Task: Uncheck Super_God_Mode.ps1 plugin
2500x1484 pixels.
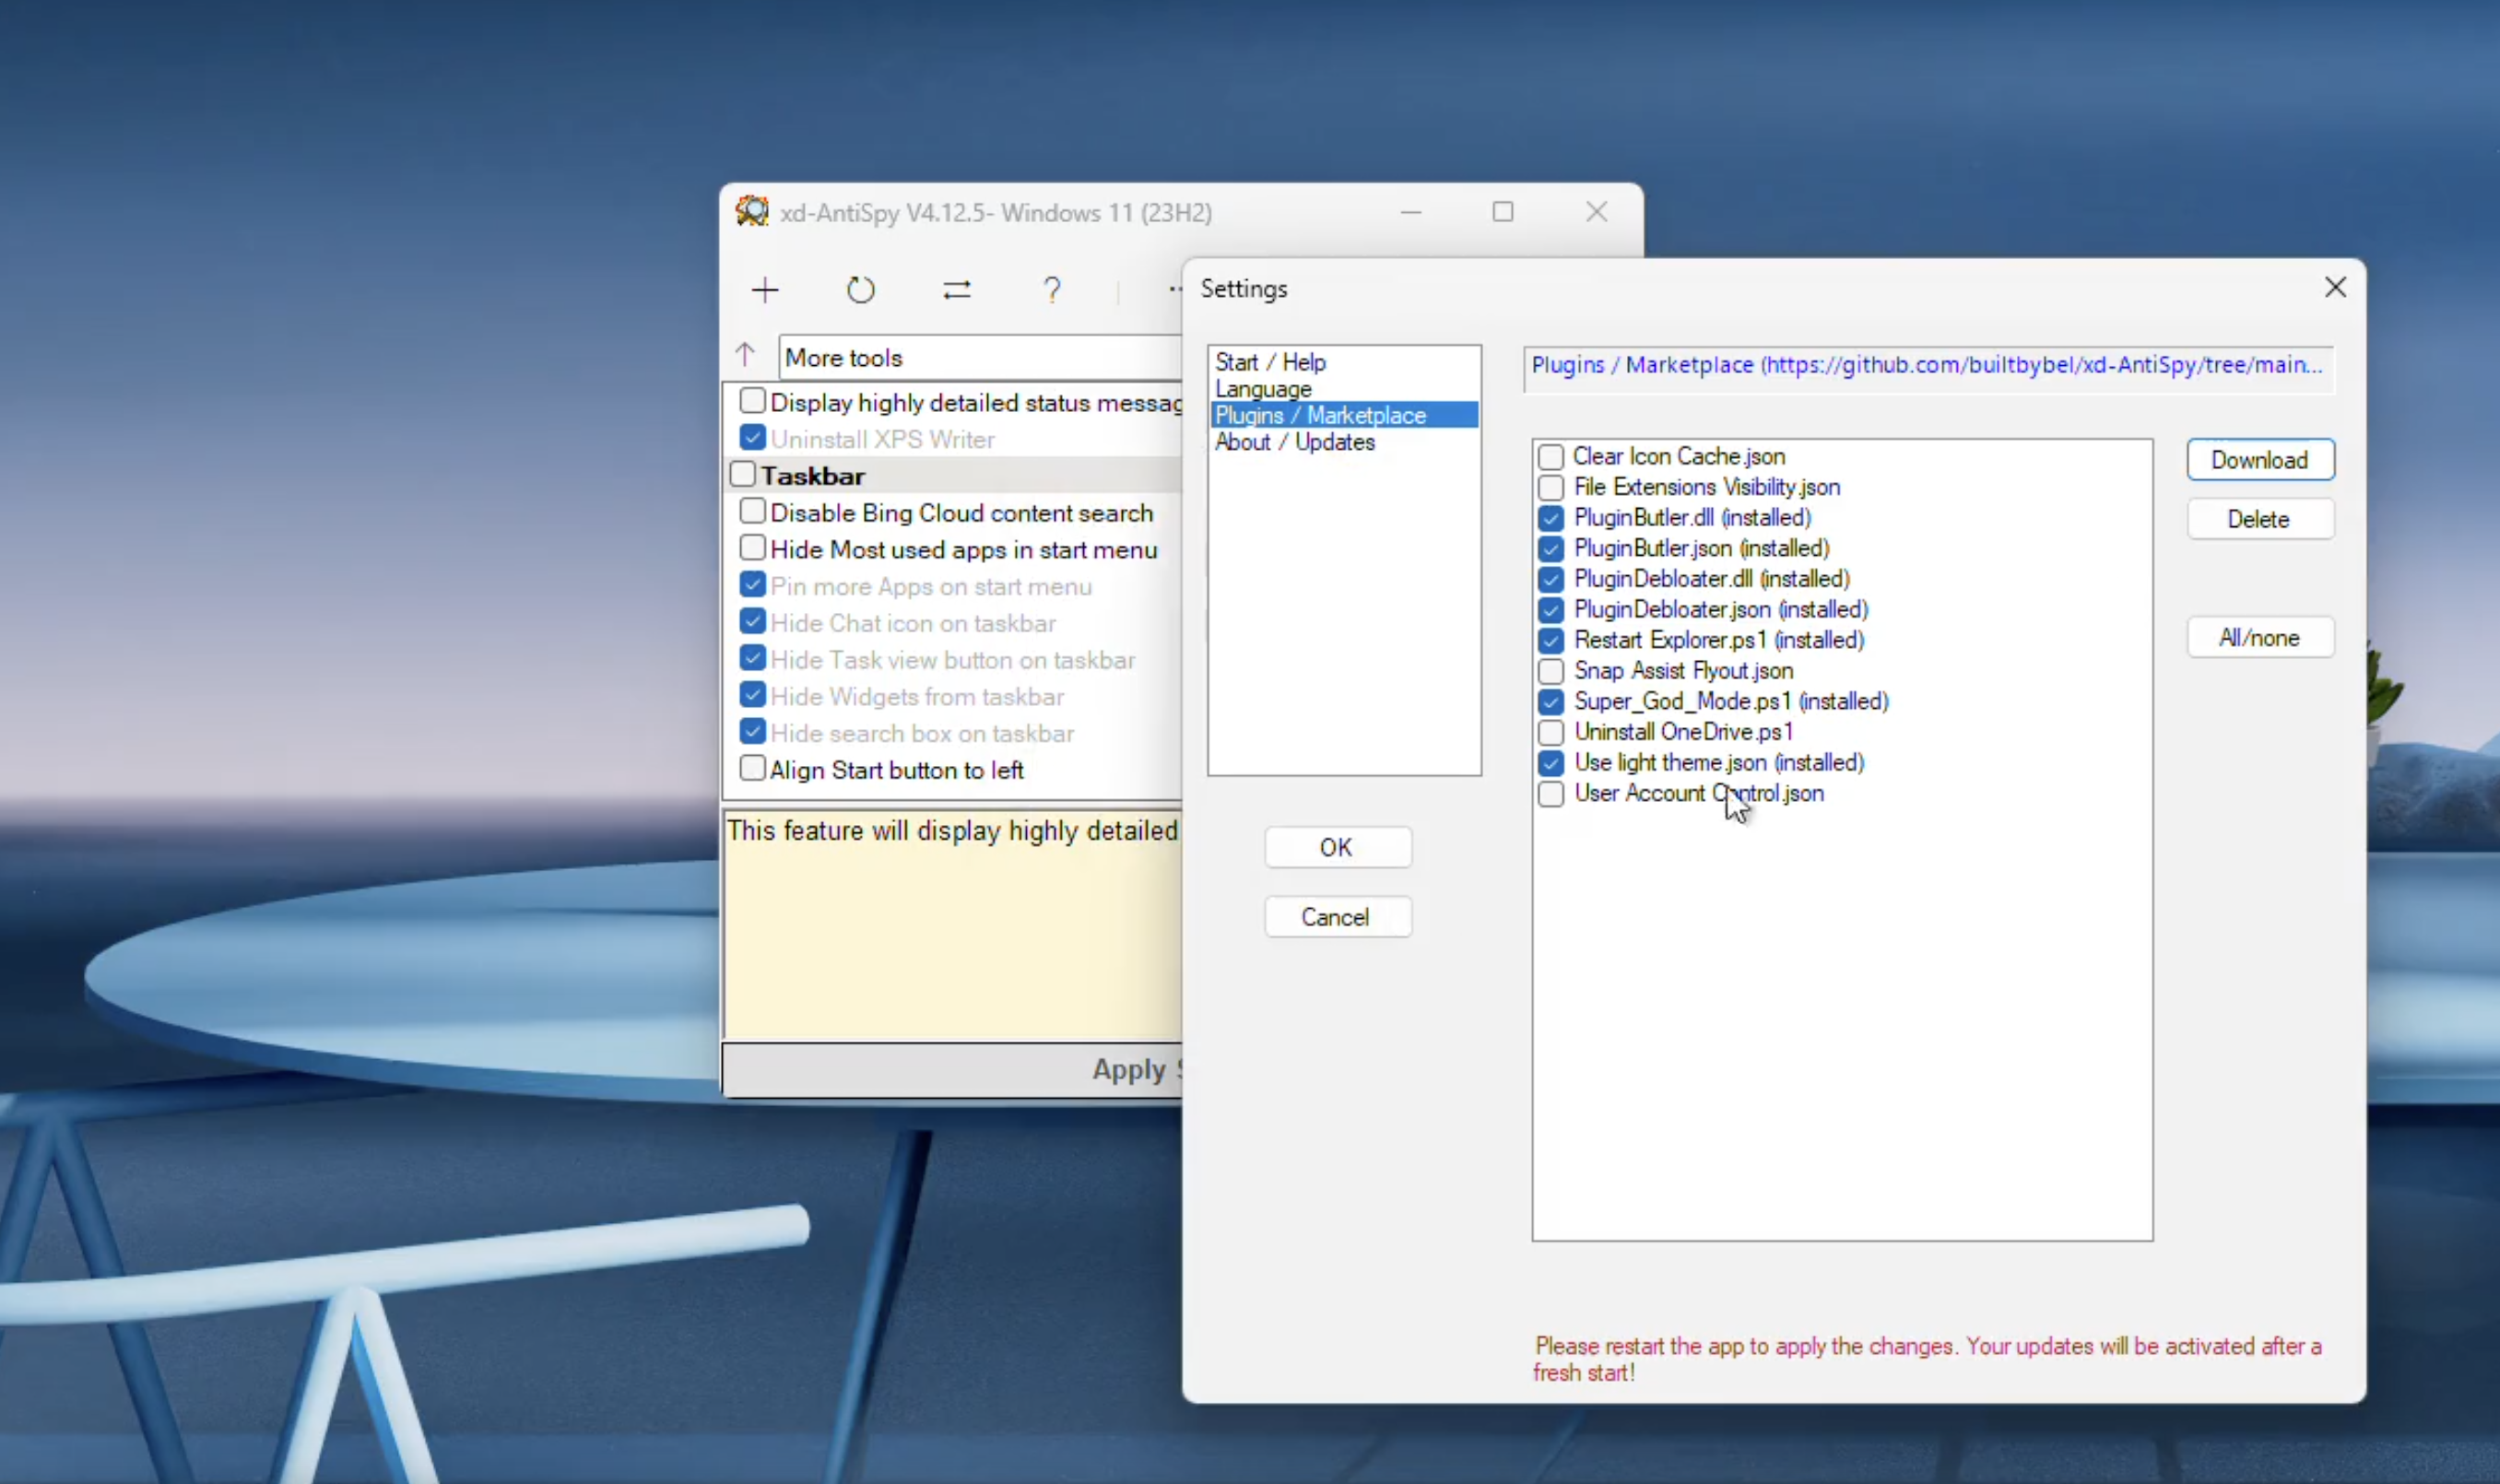Action: point(1550,702)
